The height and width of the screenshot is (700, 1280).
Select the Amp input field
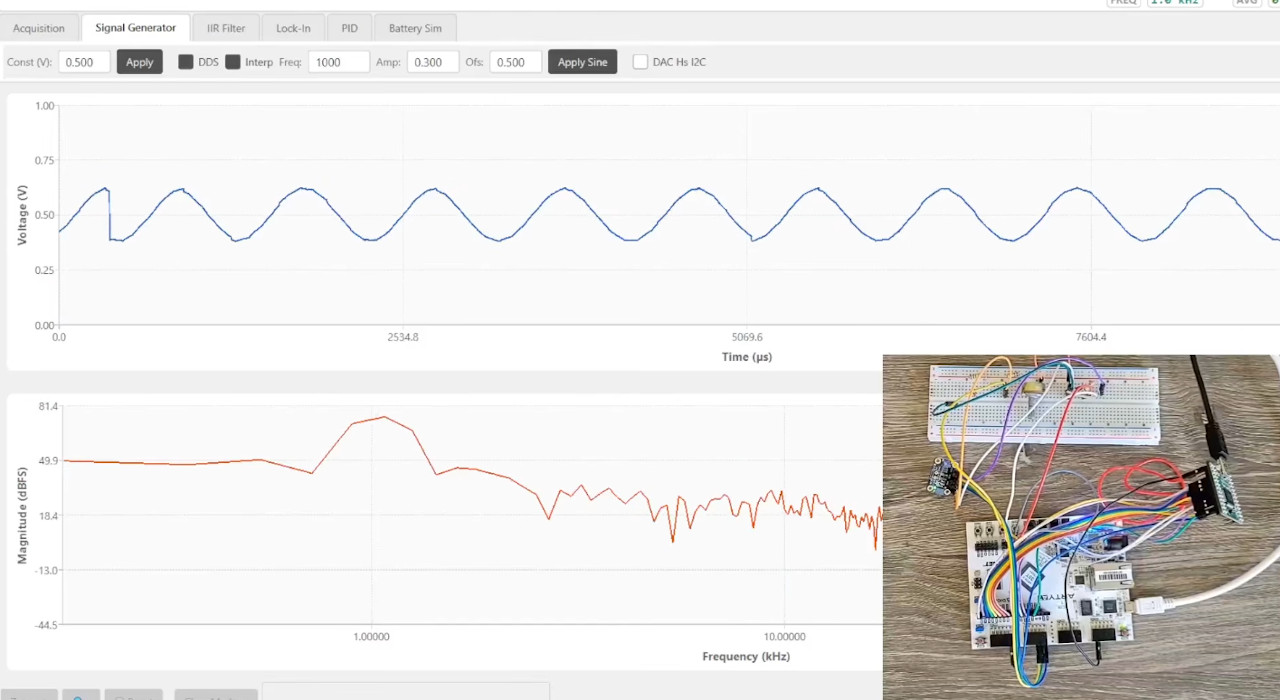click(431, 62)
